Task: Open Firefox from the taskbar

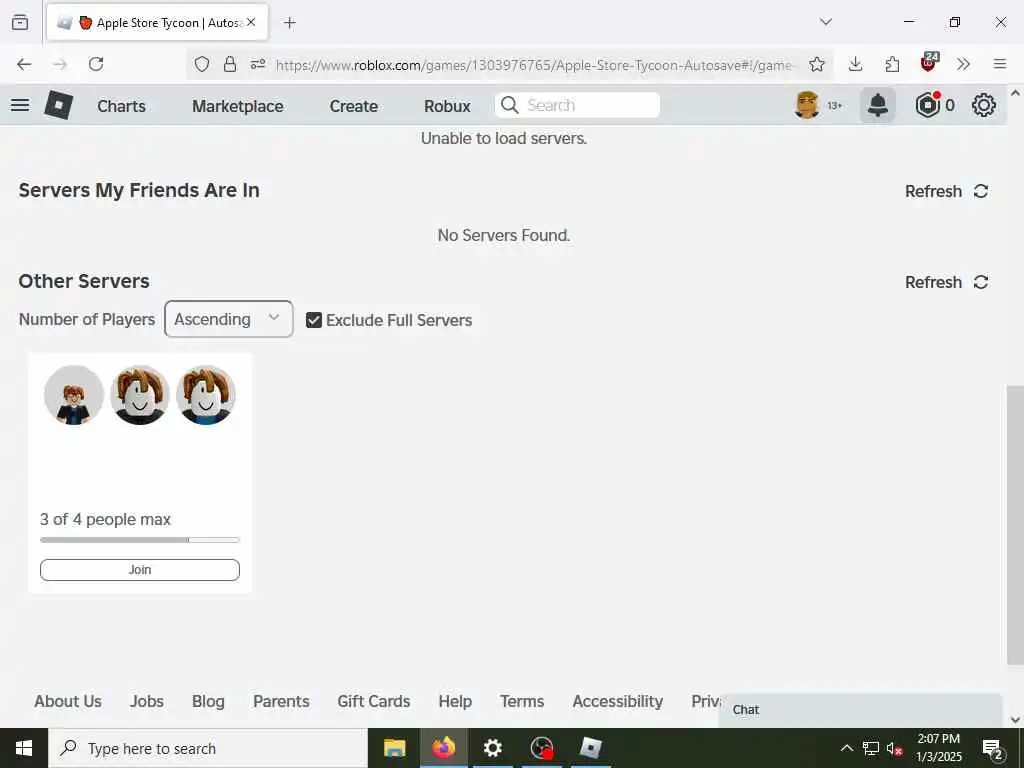Action: [443, 748]
